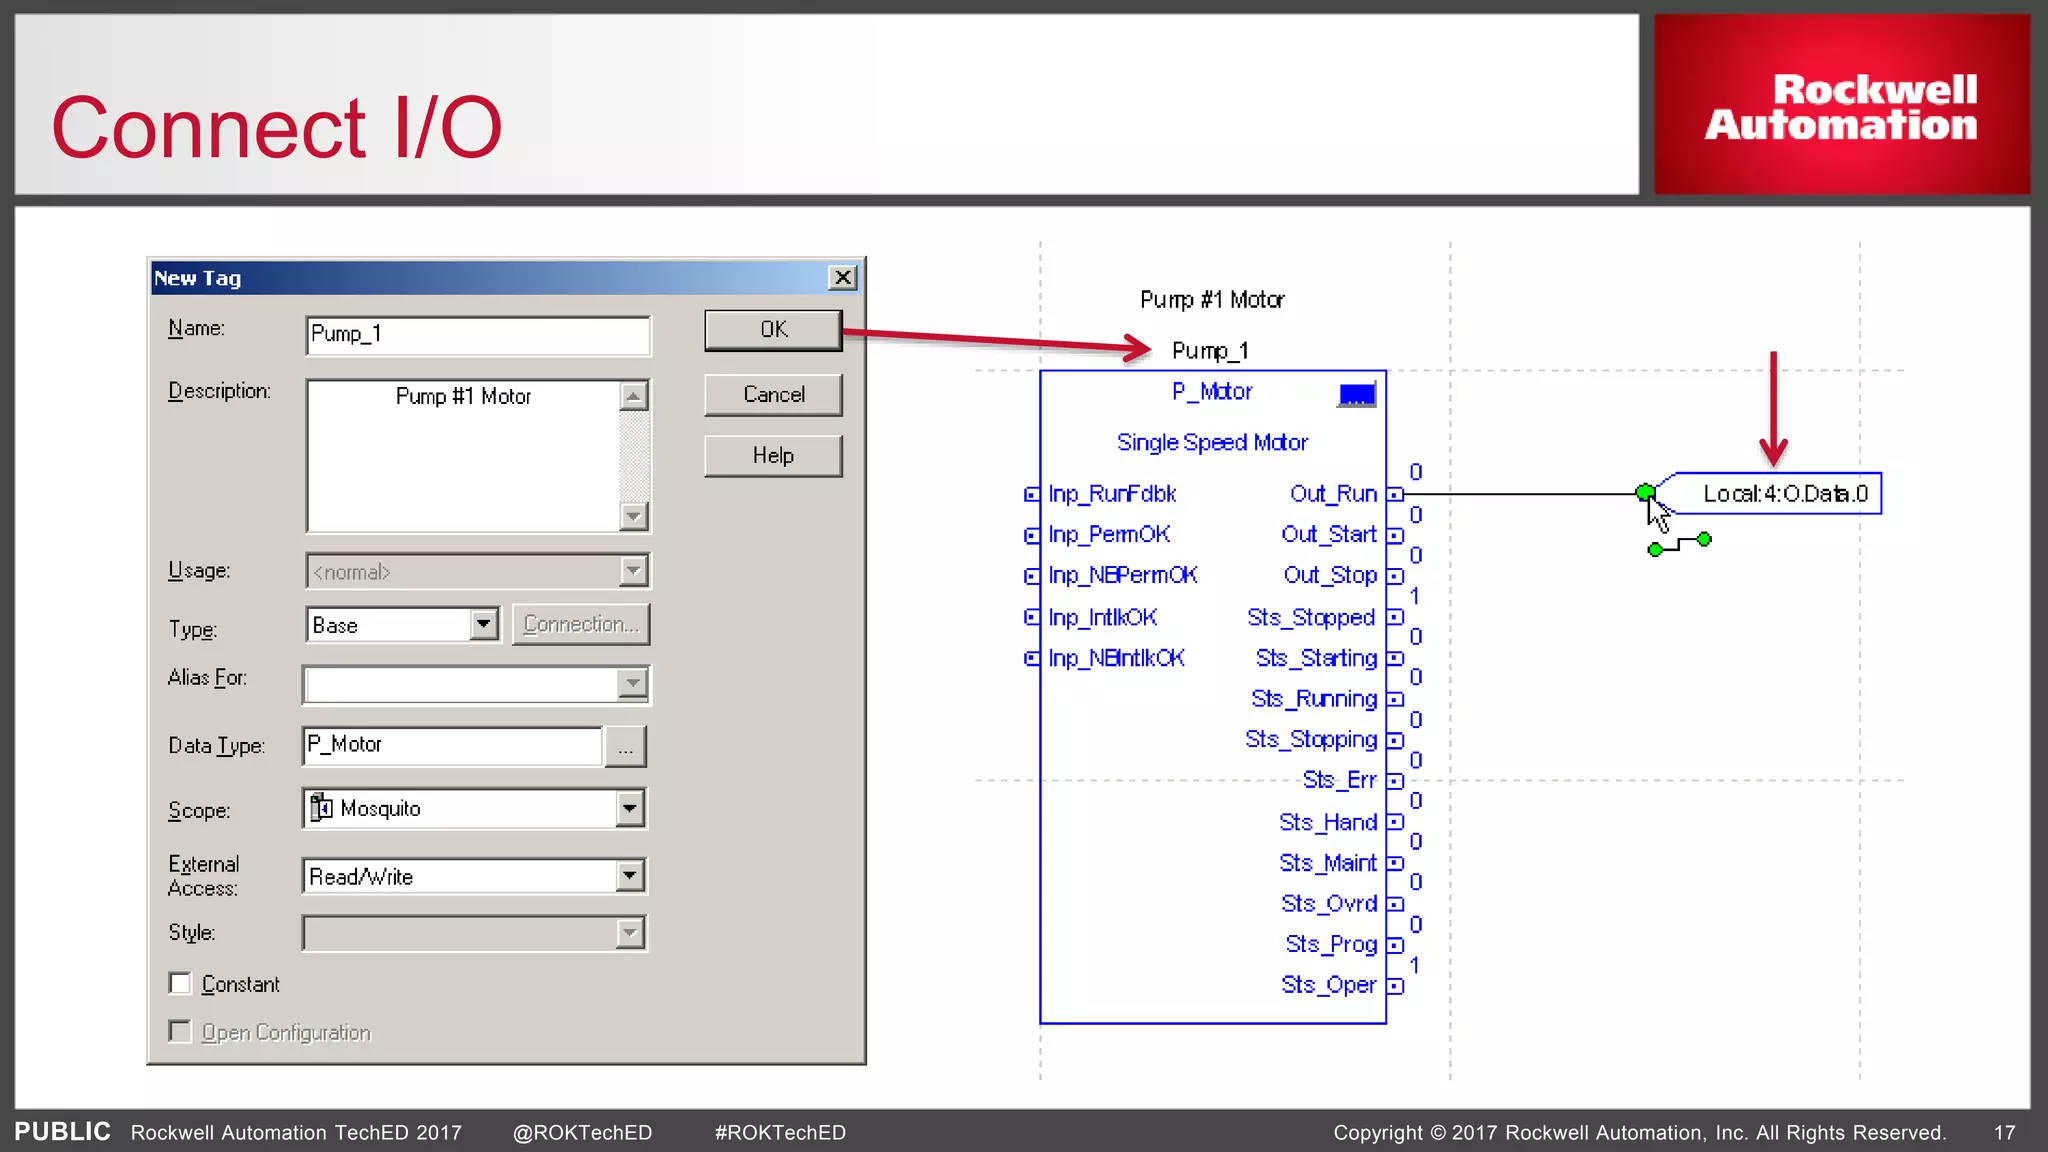Open the Scope dropdown showing Mosquito

pyautogui.click(x=629, y=808)
